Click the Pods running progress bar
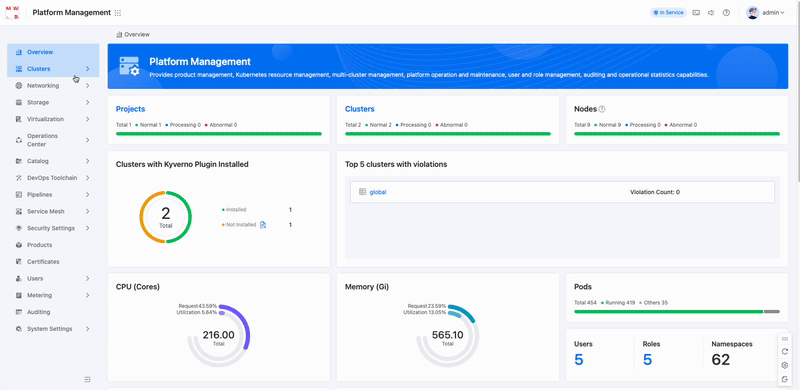The width and height of the screenshot is (800, 390). 668,311
